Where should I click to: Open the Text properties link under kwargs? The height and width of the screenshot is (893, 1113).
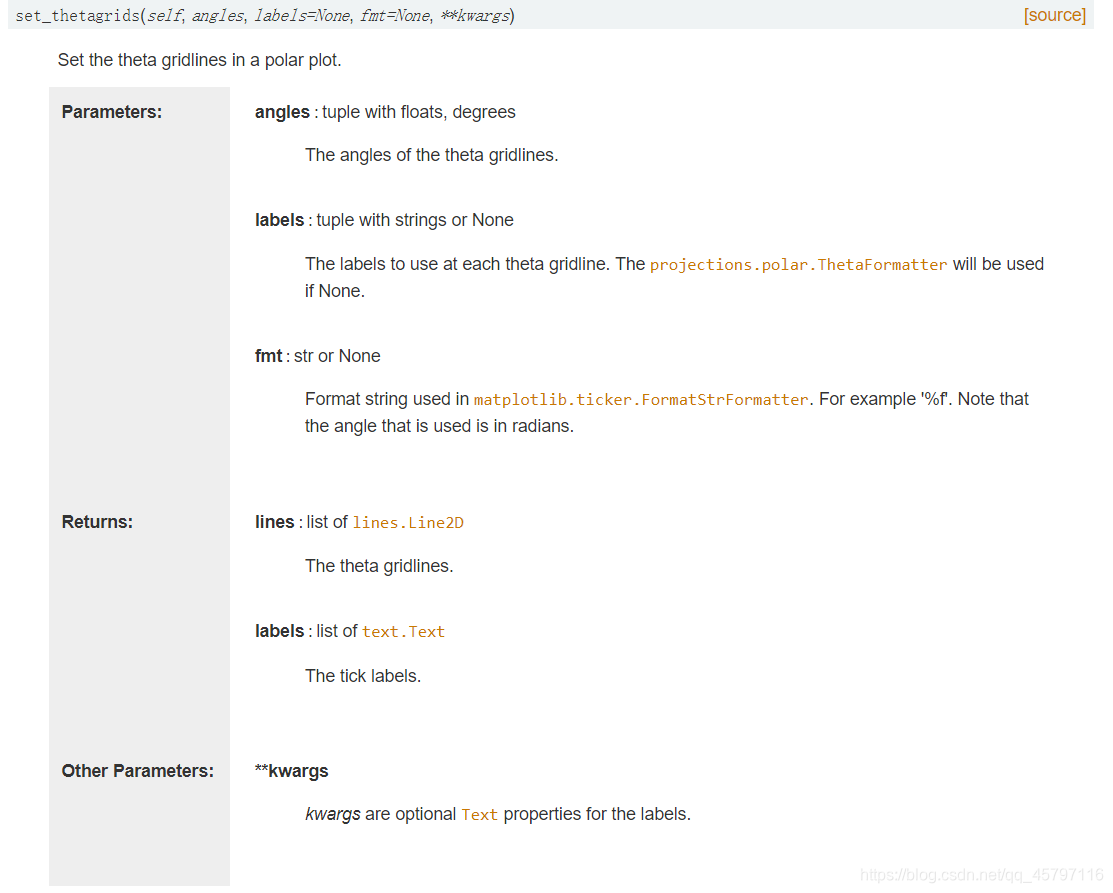[x=480, y=815]
